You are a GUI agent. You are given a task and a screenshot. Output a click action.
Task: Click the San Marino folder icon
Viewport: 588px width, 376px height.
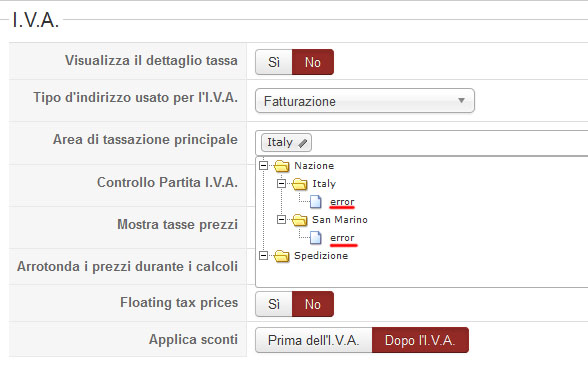point(300,220)
